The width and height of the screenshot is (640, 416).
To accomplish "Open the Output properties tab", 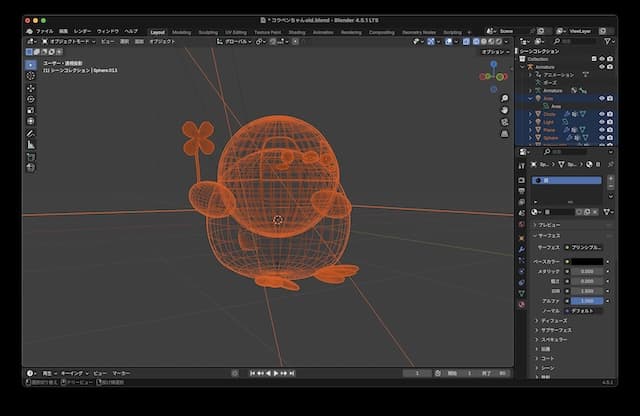I will pyautogui.click(x=522, y=191).
